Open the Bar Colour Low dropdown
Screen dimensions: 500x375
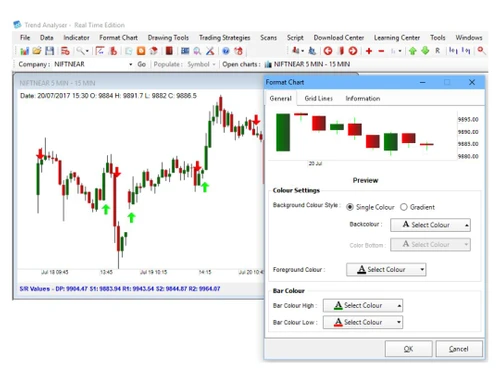tap(363, 322)
